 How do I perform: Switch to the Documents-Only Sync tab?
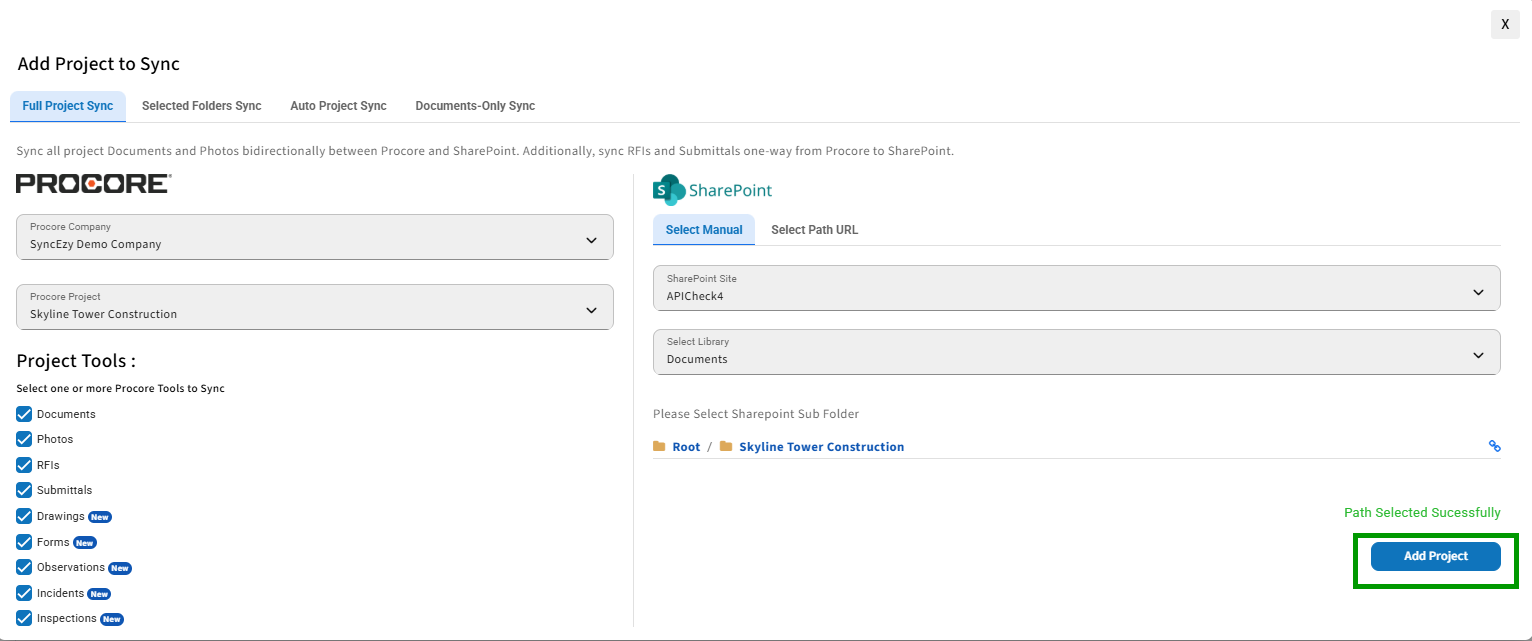click(475, 106)
